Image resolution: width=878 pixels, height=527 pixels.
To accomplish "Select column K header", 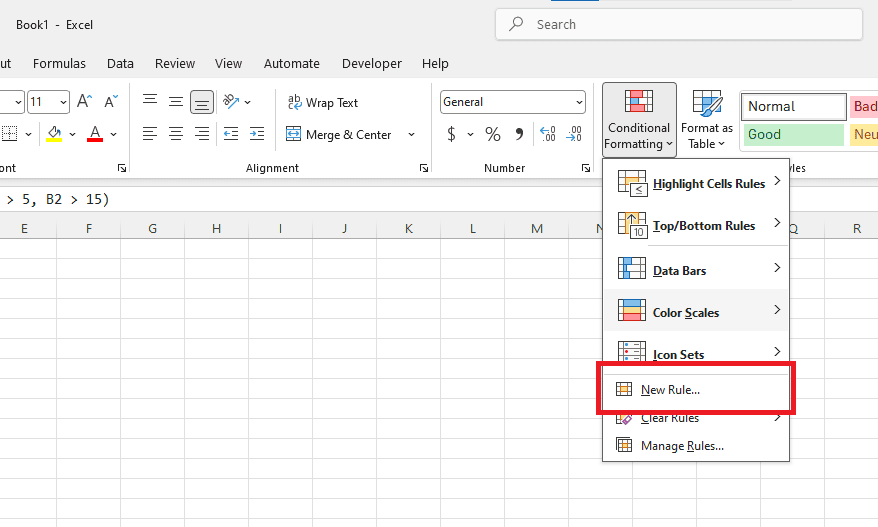I will pos(409,228).
